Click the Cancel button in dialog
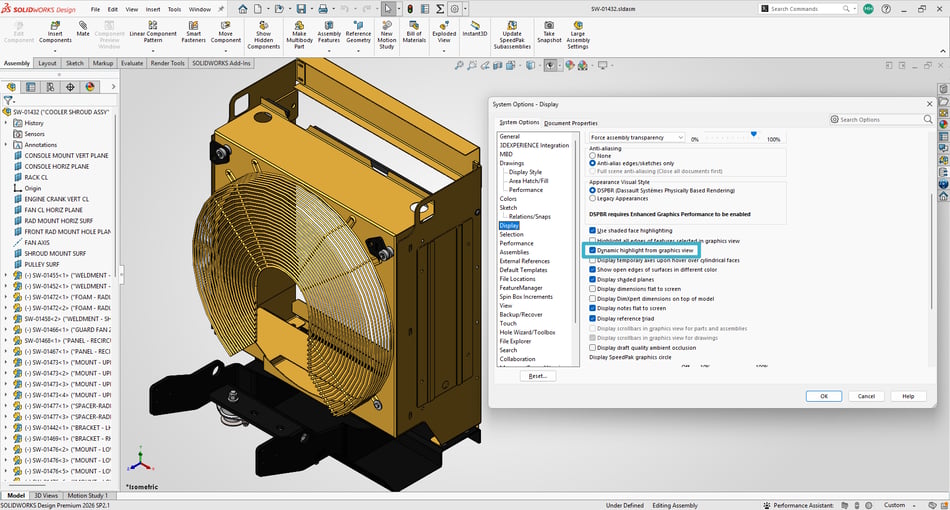Screen dimensions: 950x510 [x=866, y=396]
